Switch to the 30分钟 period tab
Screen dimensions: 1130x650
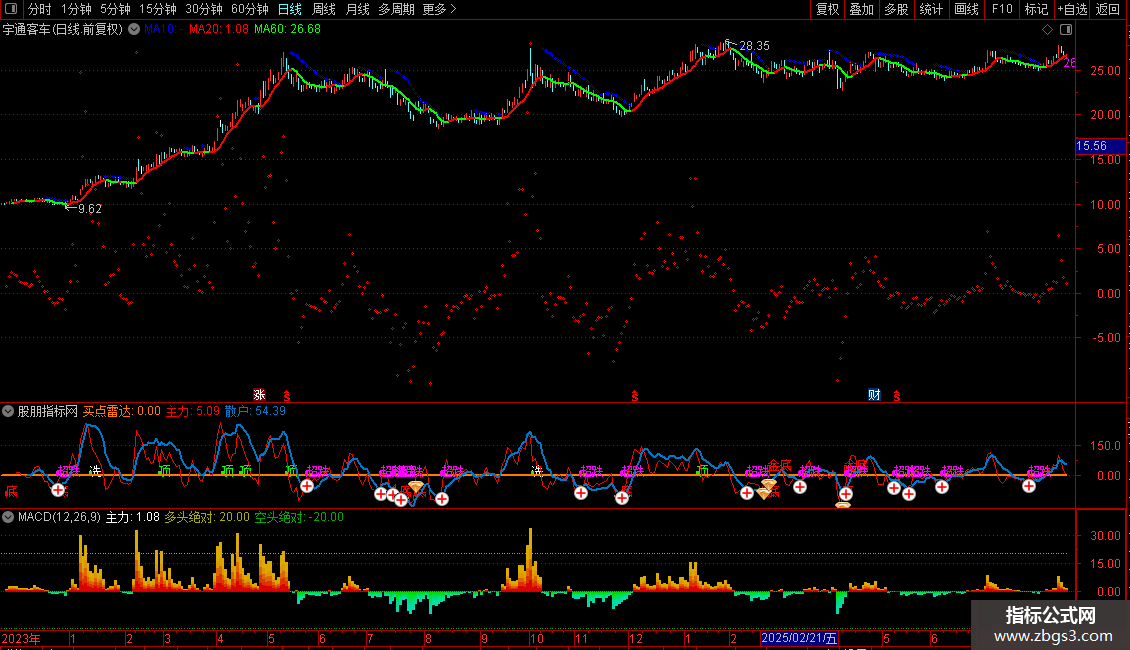coord(204,9)
